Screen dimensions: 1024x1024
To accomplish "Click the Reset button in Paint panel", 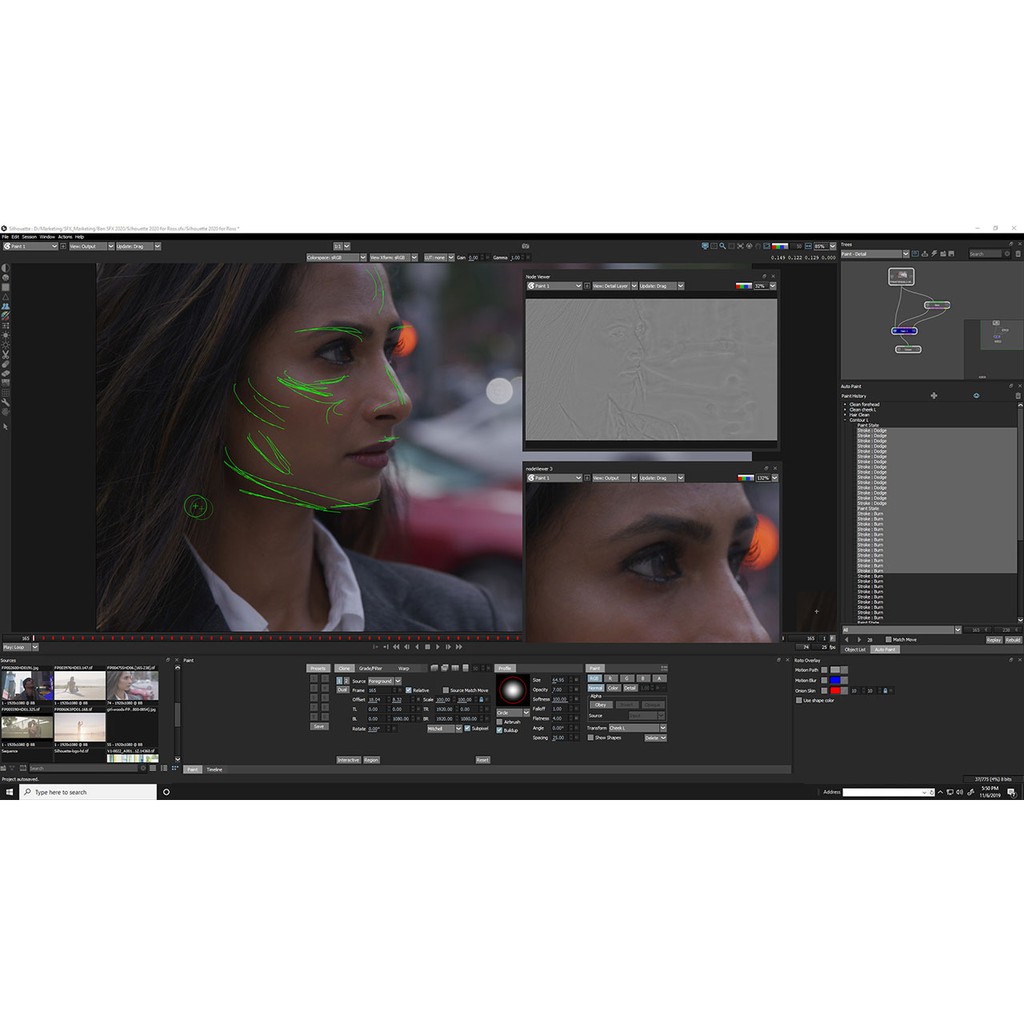I will click(482, 760).
